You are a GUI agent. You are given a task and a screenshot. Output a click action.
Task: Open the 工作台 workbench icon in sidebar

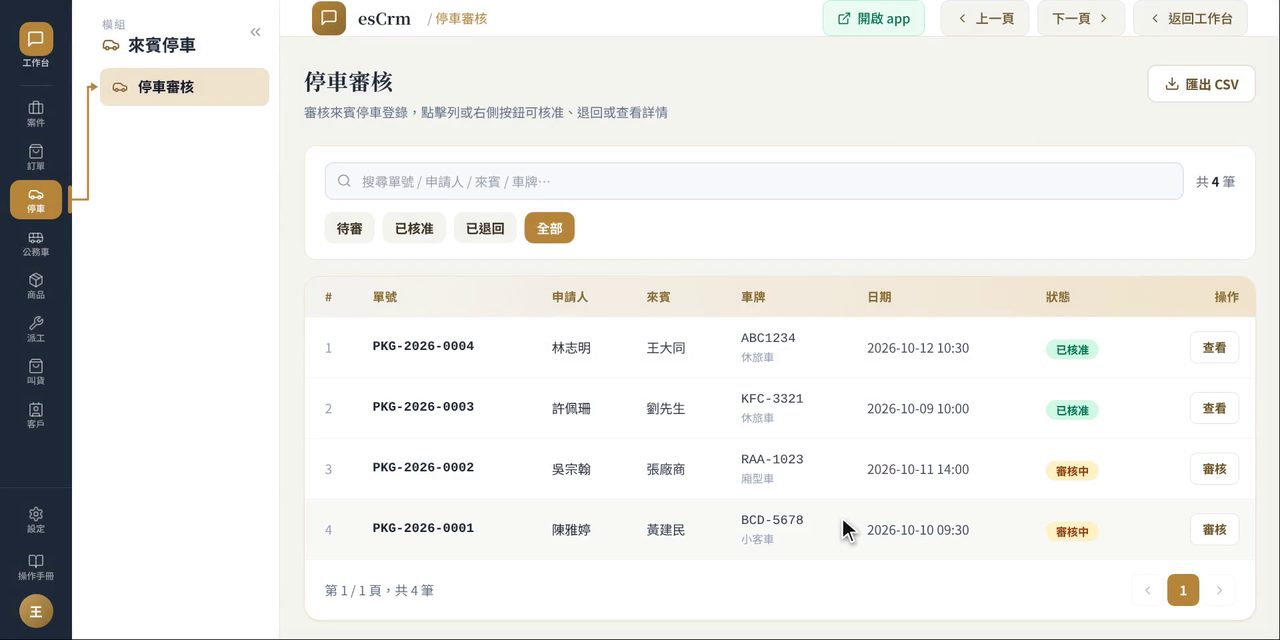(36, 45)
